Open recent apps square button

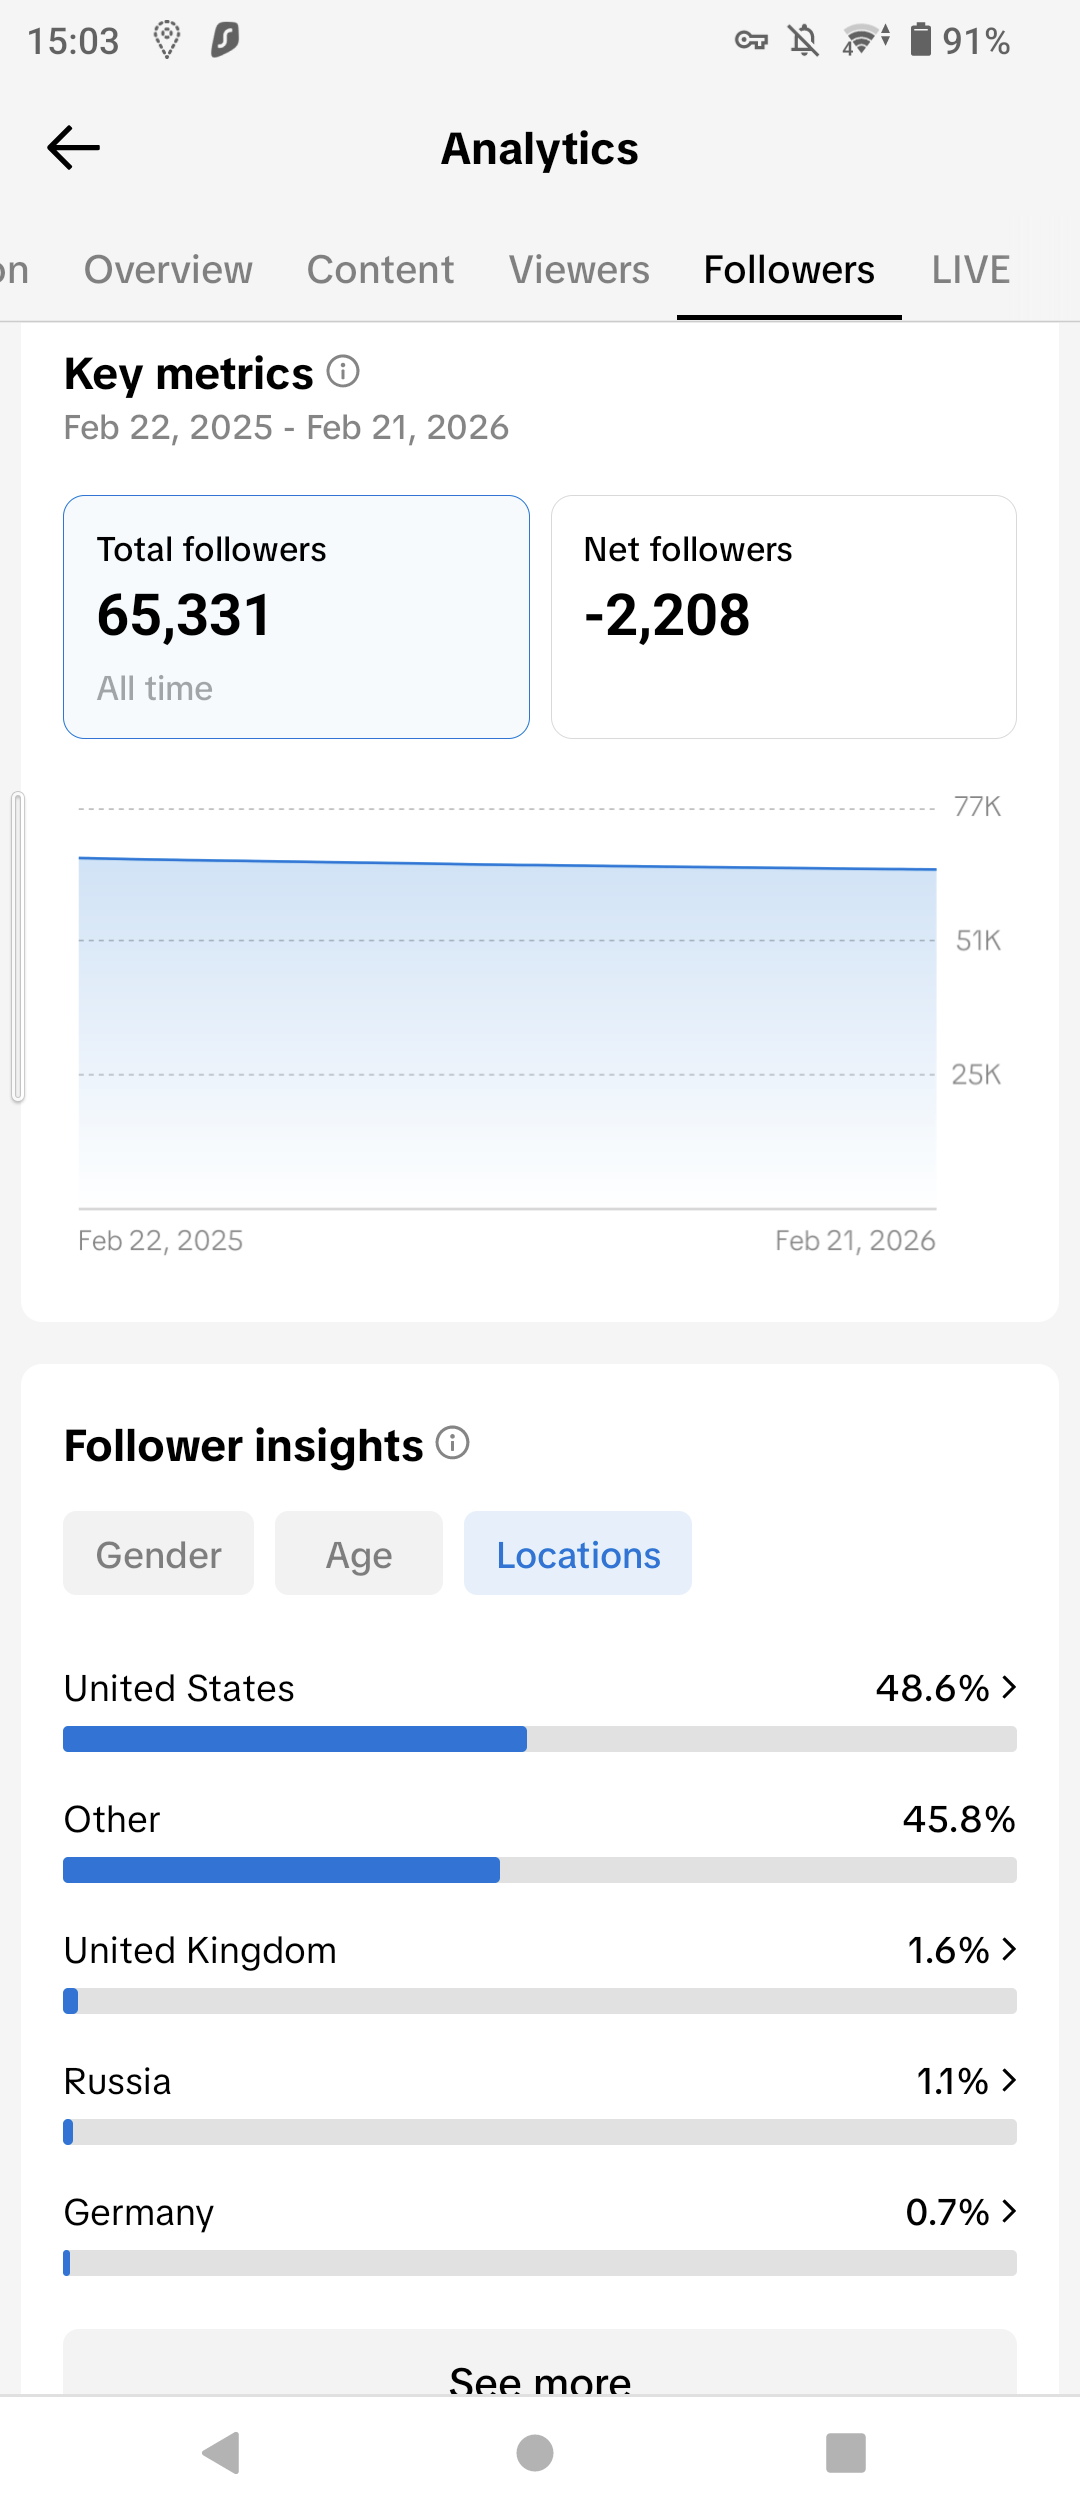click(x=845, y=2452)
